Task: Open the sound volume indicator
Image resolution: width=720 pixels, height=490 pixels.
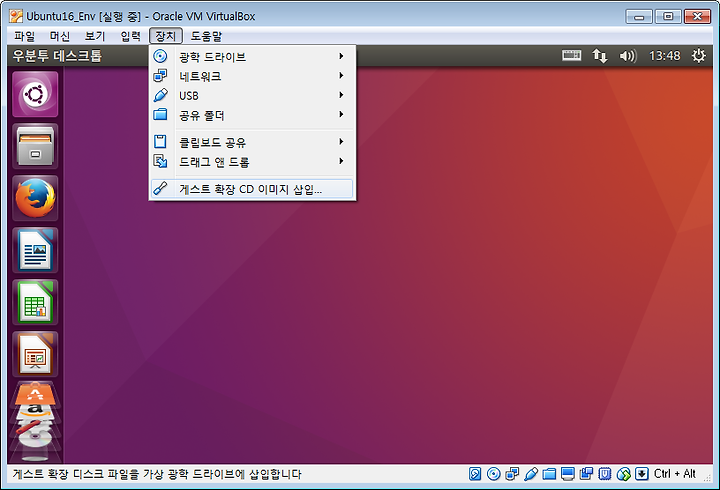Action: [628, 56]
